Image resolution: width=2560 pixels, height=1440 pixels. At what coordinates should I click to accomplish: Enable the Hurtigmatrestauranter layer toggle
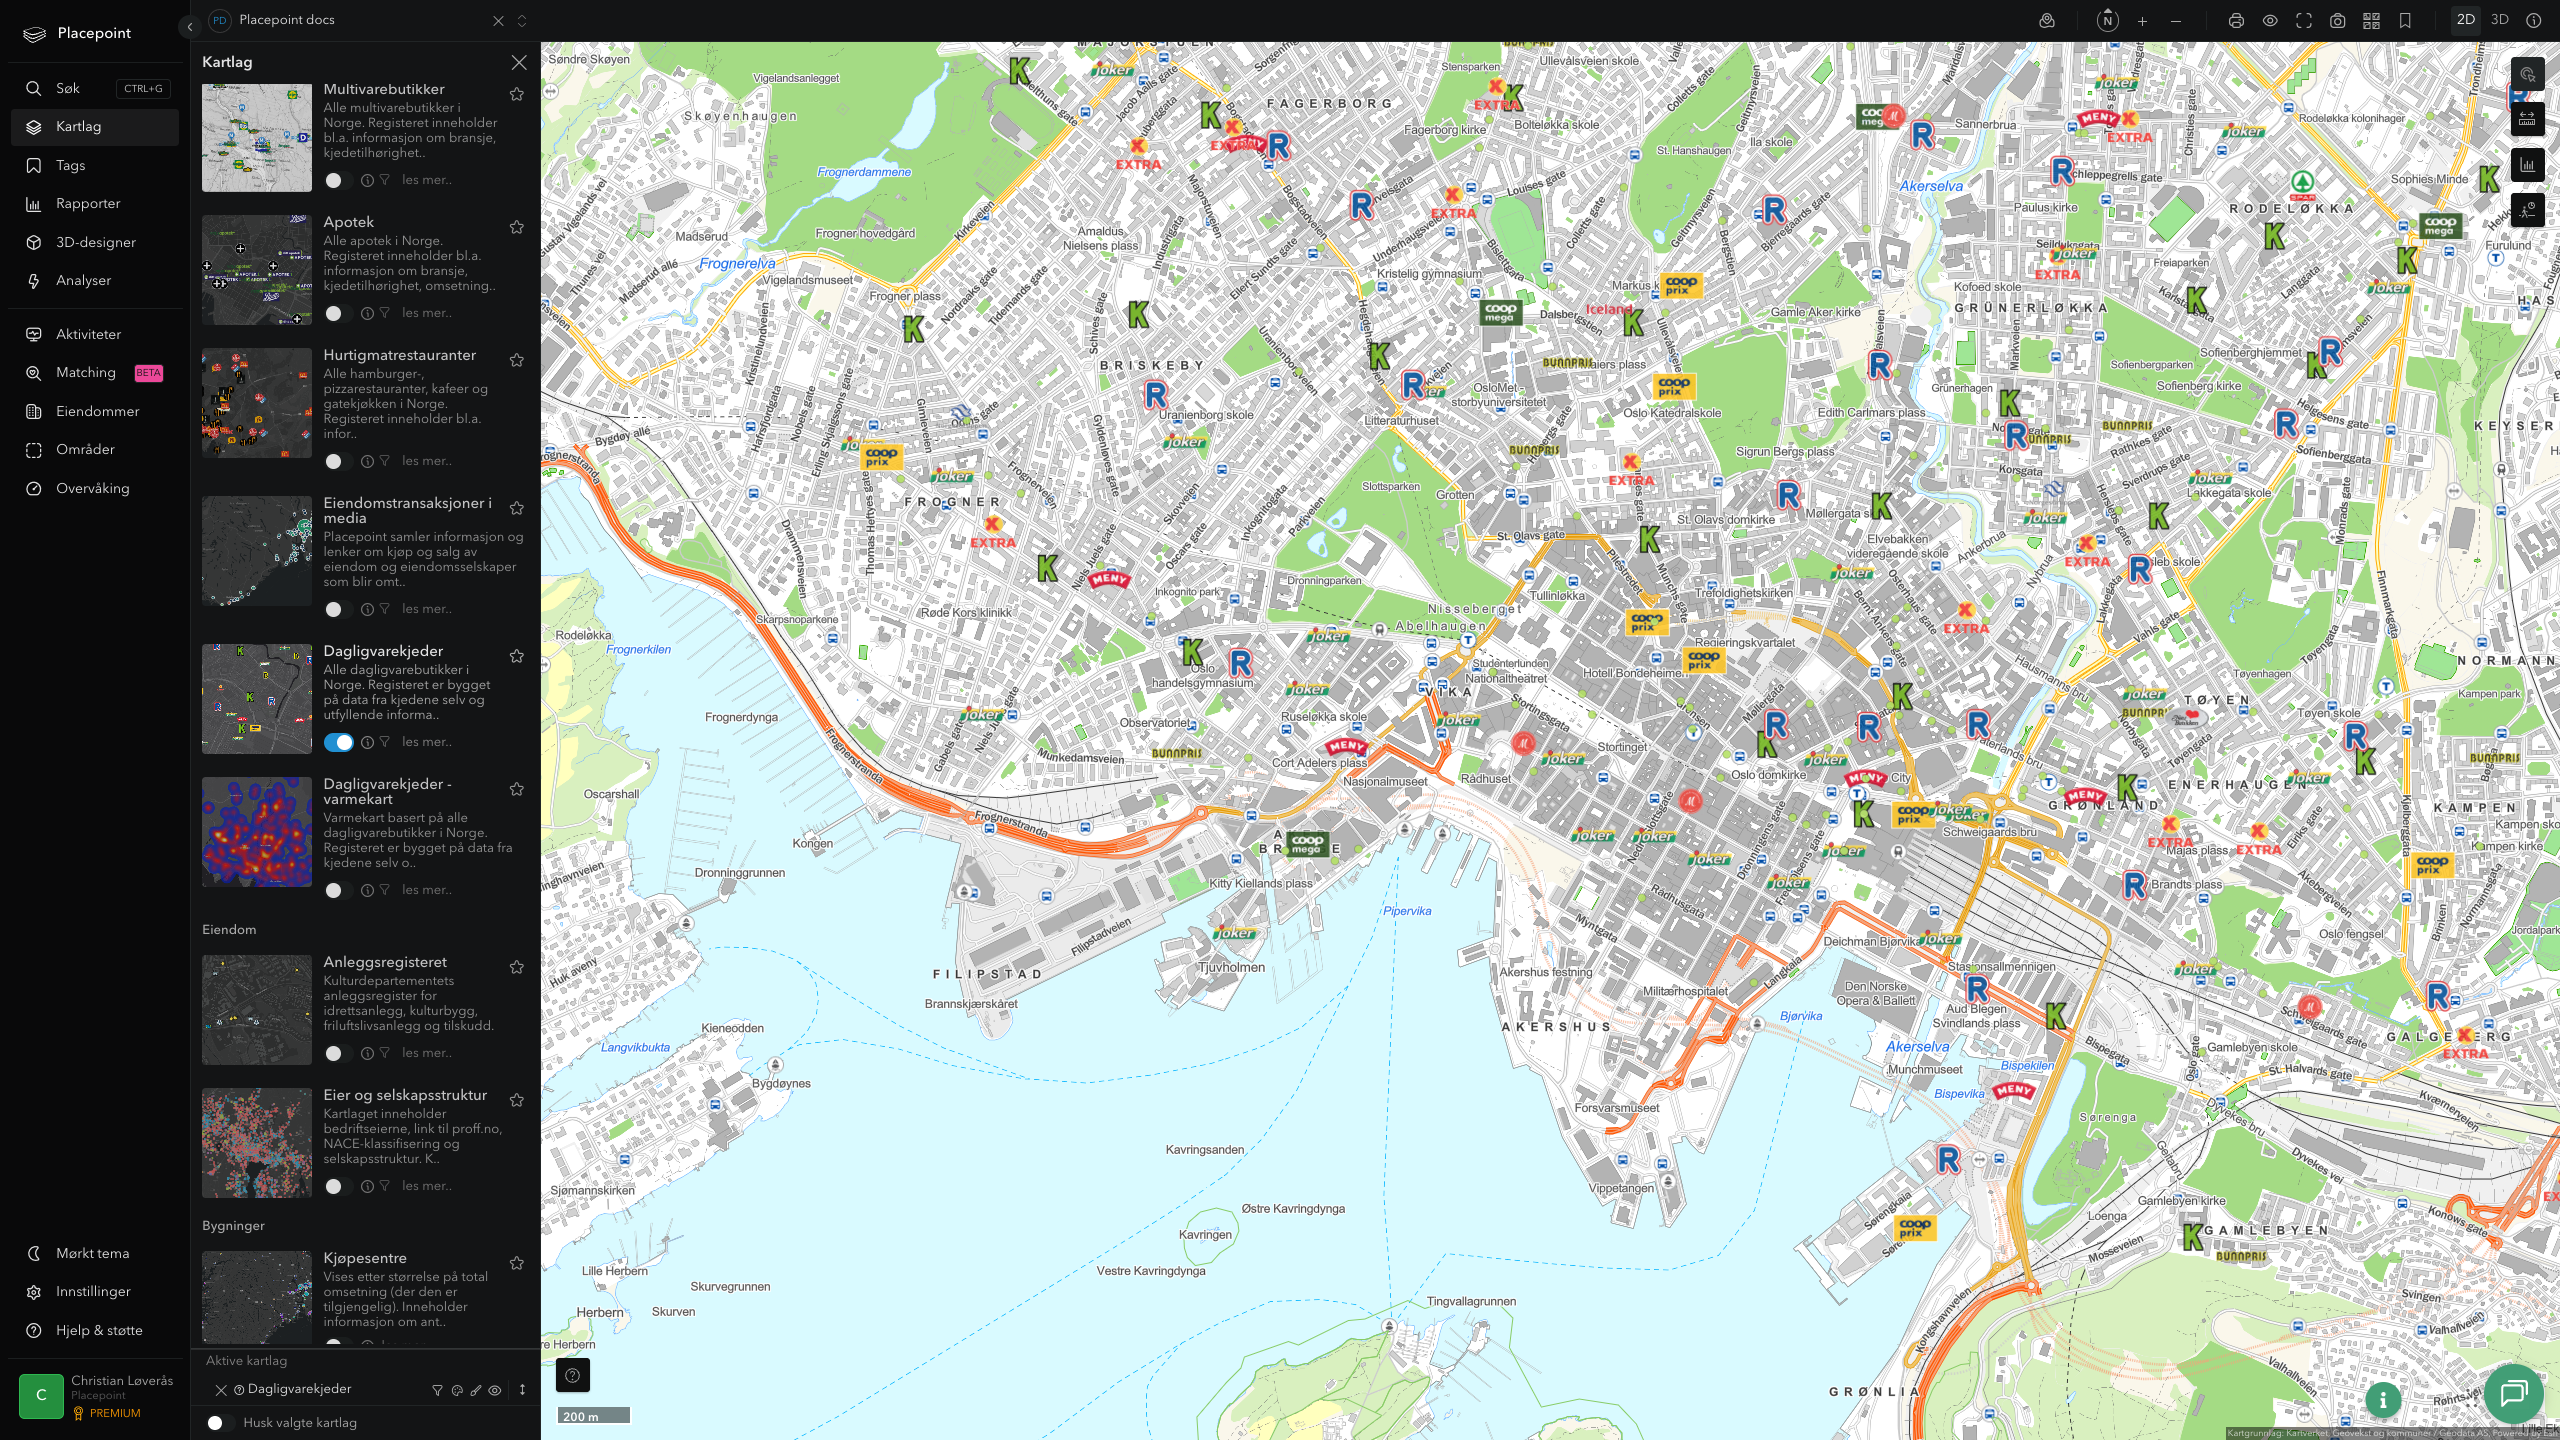pos(338,462)
